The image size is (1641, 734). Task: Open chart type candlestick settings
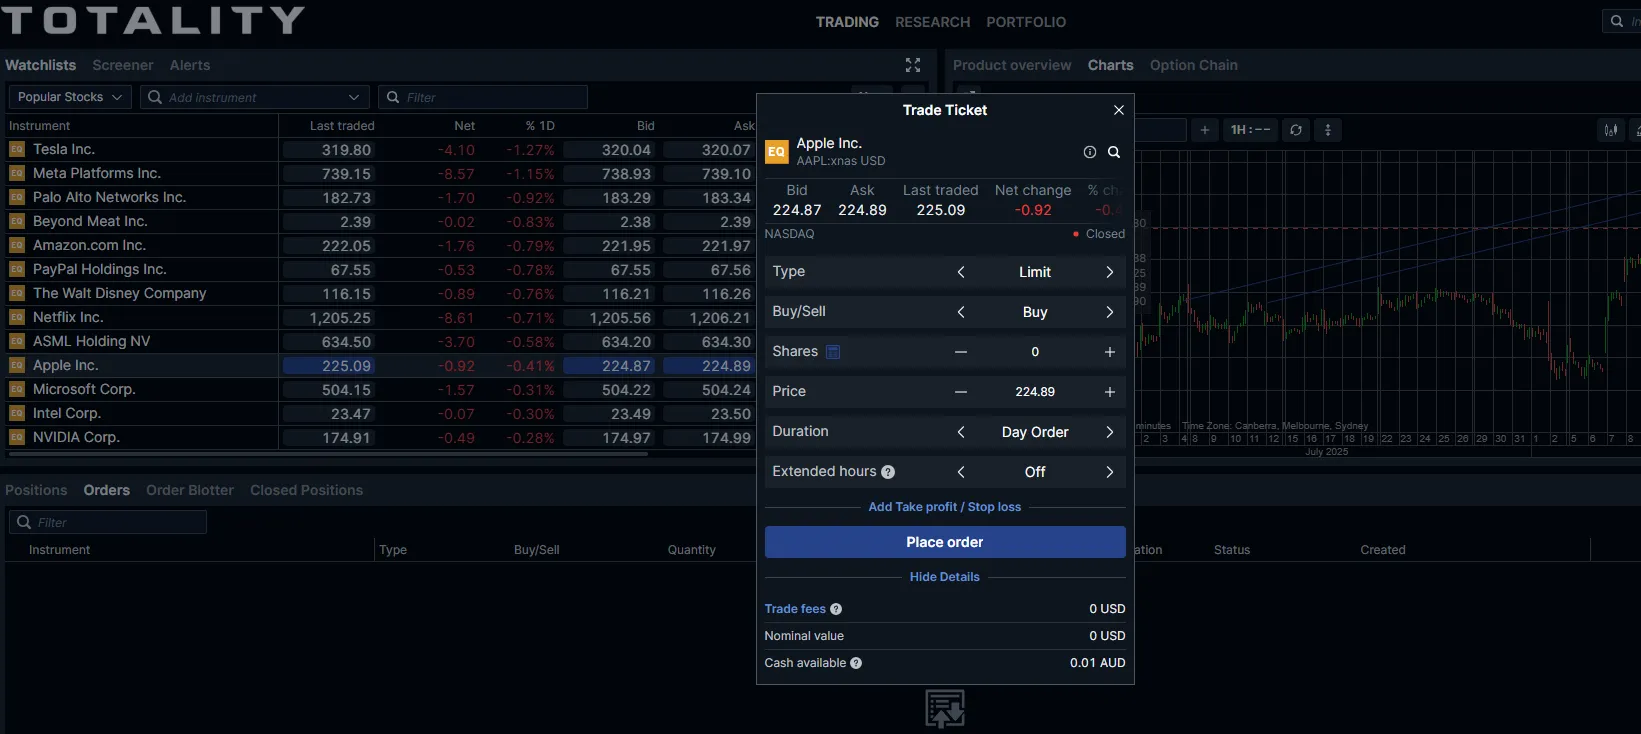click(1610, 130)
